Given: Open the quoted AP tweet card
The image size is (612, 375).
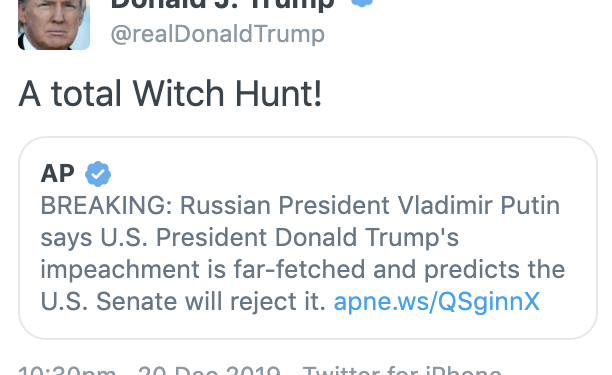Looking at the screenshot, I should tap(308, 238).
